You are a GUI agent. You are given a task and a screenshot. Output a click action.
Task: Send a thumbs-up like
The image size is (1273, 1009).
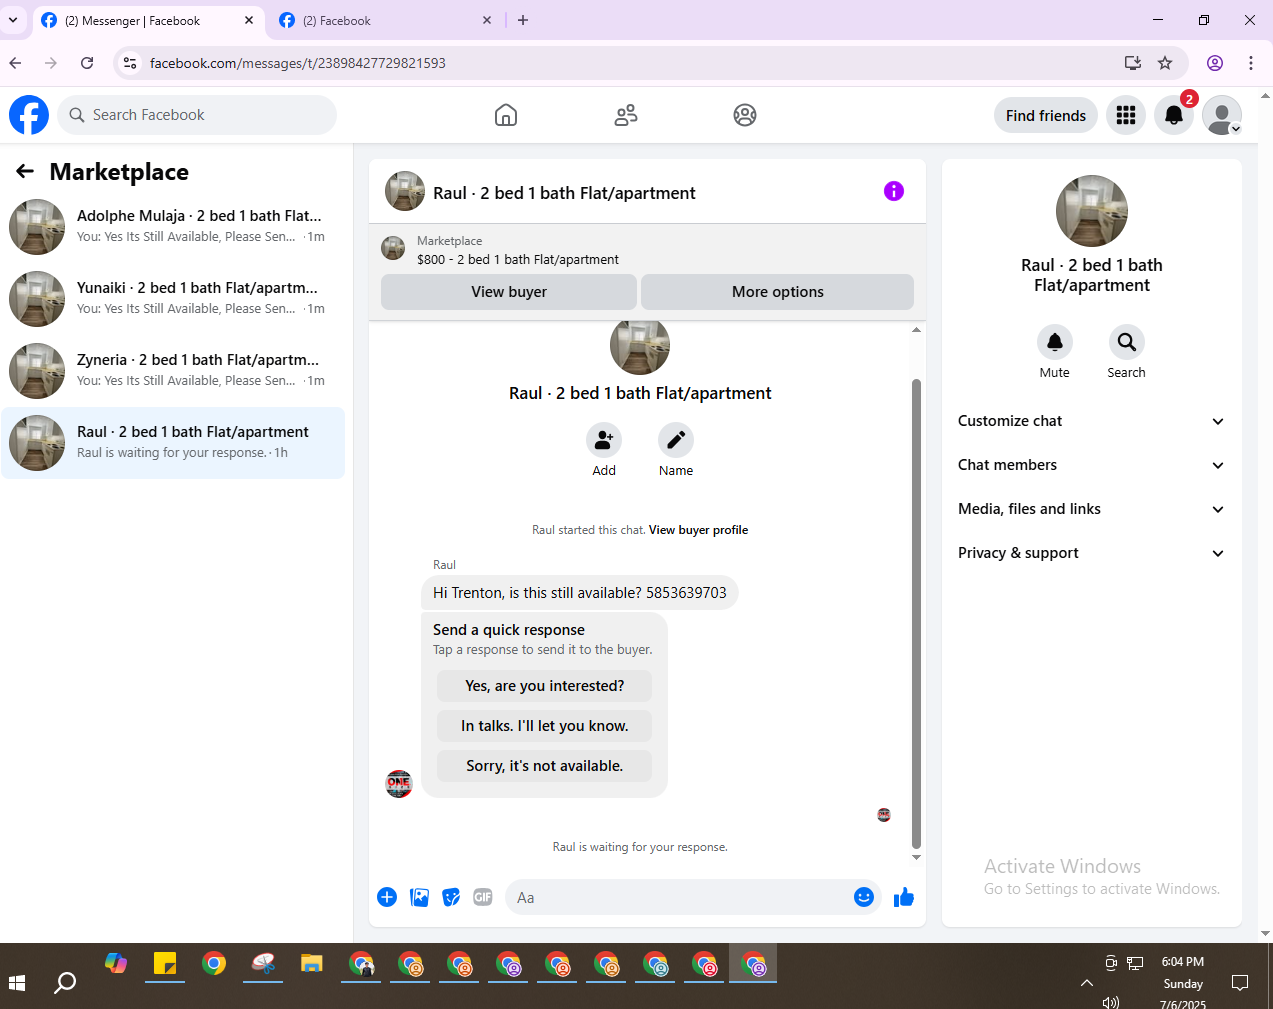(904, 897)
